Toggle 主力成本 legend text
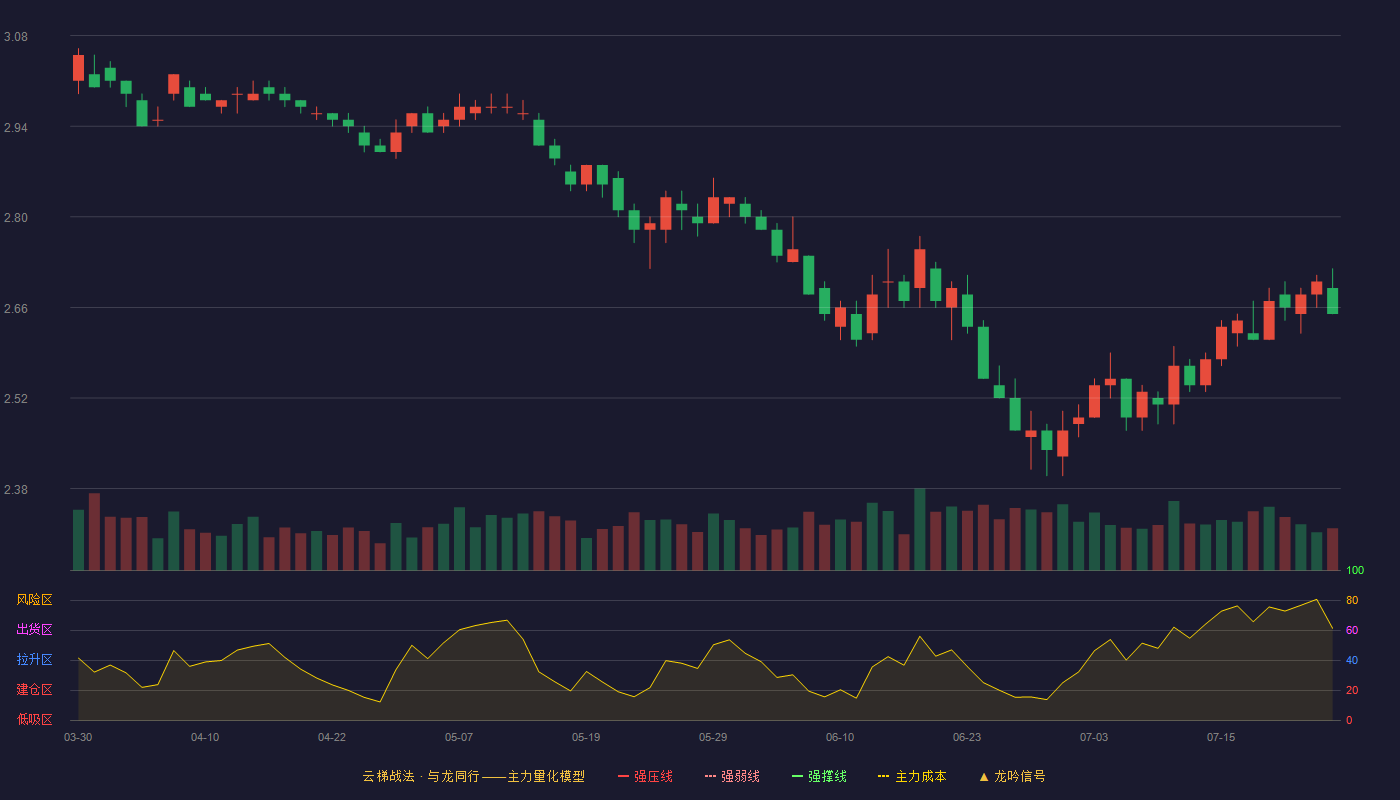 (x=920, y=776)
